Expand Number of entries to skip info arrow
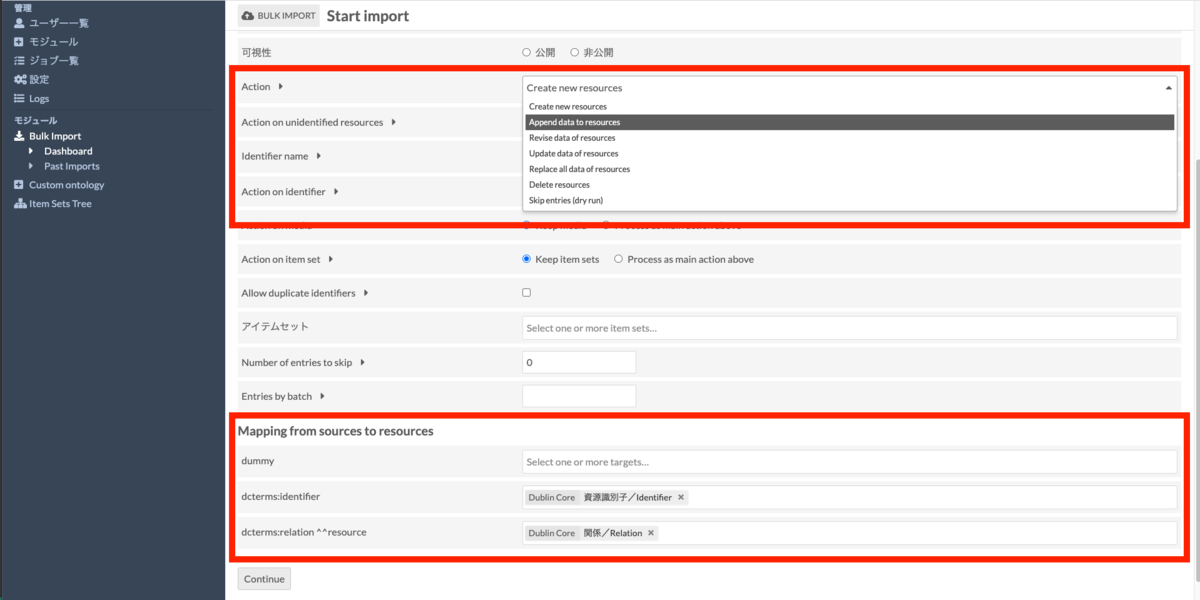Screen dimensions: 1200x600 (362, 362)
